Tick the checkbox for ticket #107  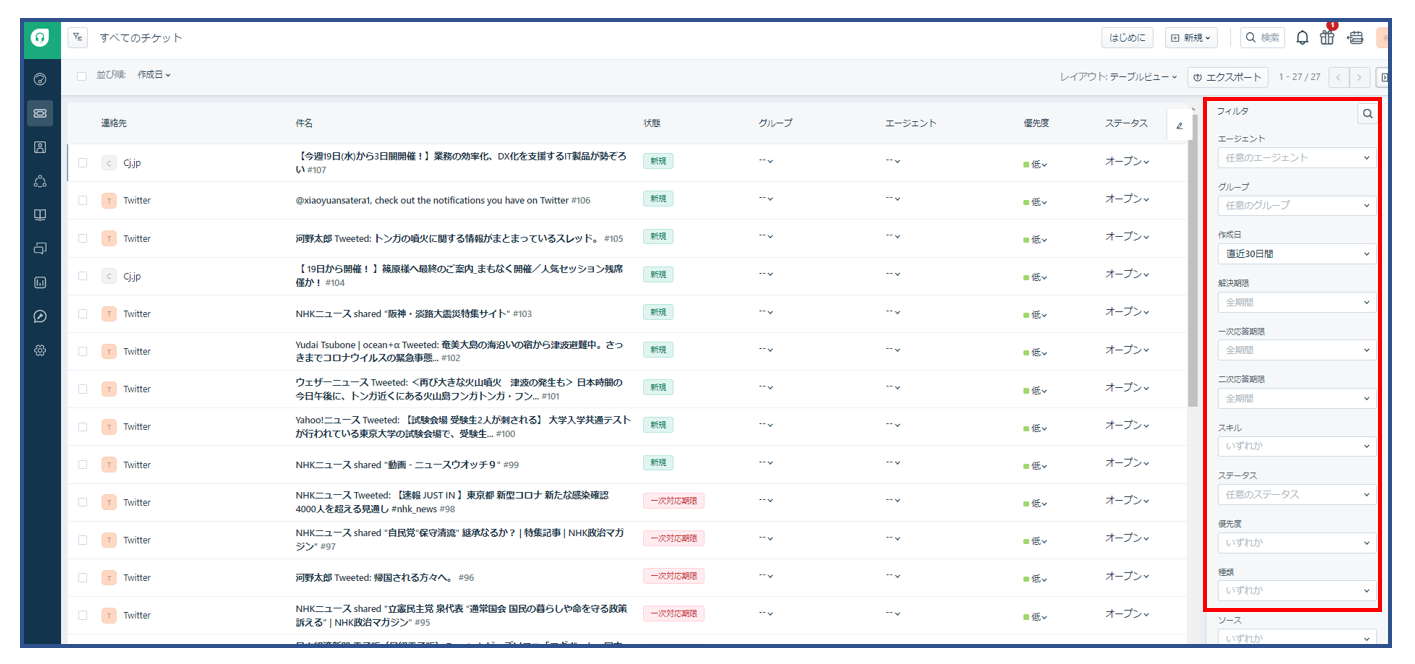pos(83,163)
